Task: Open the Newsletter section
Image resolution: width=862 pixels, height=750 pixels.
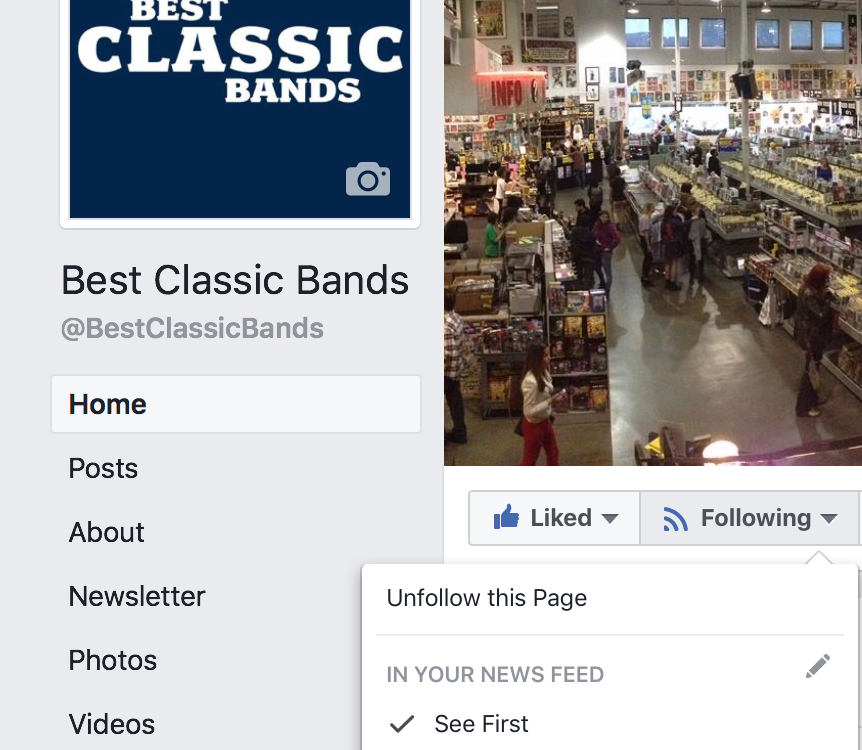Action: (137, 596)
